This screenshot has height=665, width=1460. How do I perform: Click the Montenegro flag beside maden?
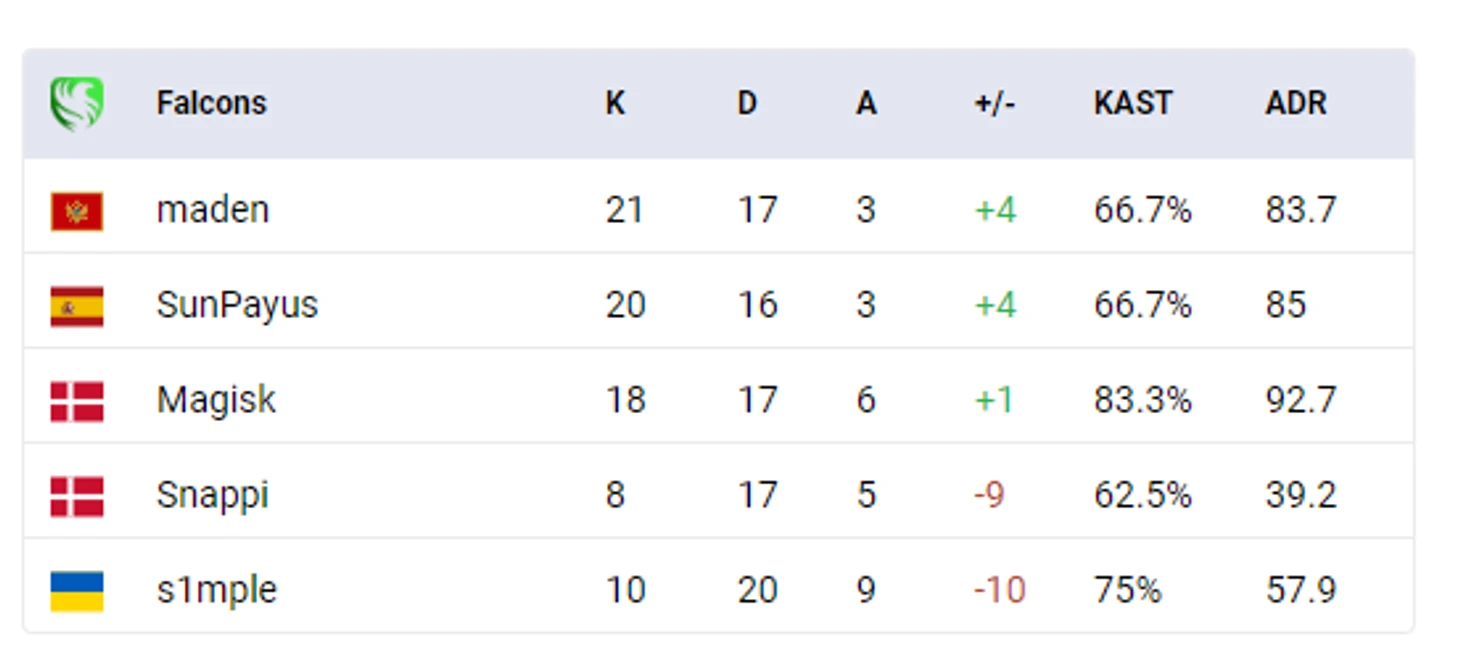pos(77,211)
